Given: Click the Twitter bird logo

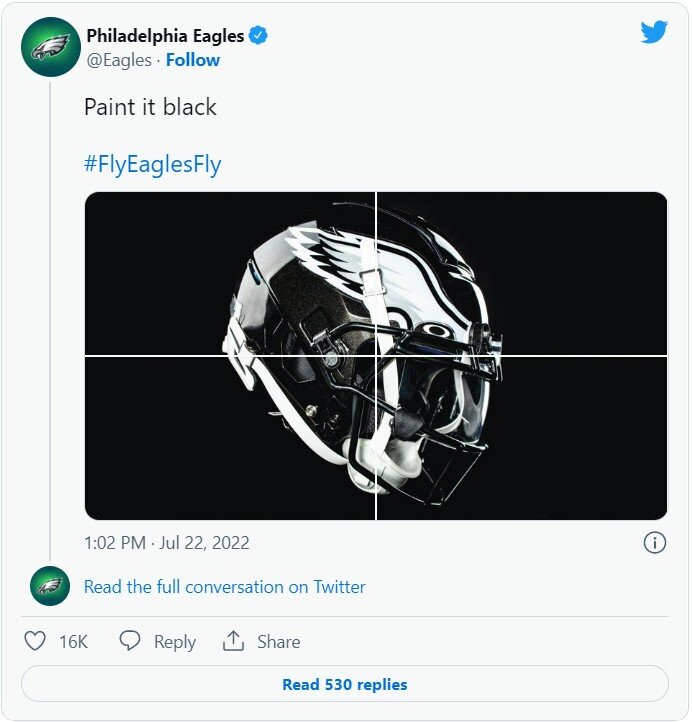Looking at the screenshot, I should [654, 32].
